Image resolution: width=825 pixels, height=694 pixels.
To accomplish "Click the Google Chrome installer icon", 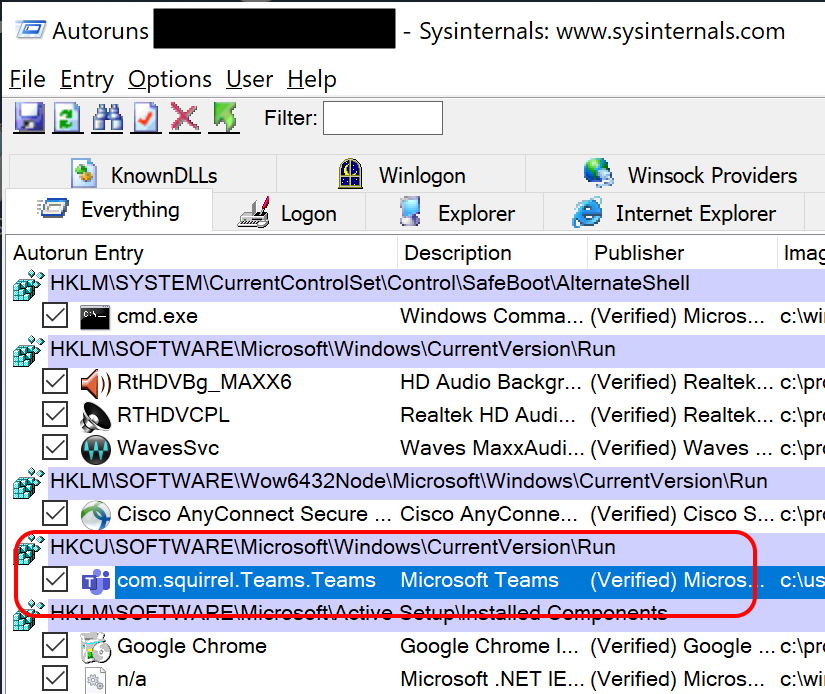I will tap(95, 647).
